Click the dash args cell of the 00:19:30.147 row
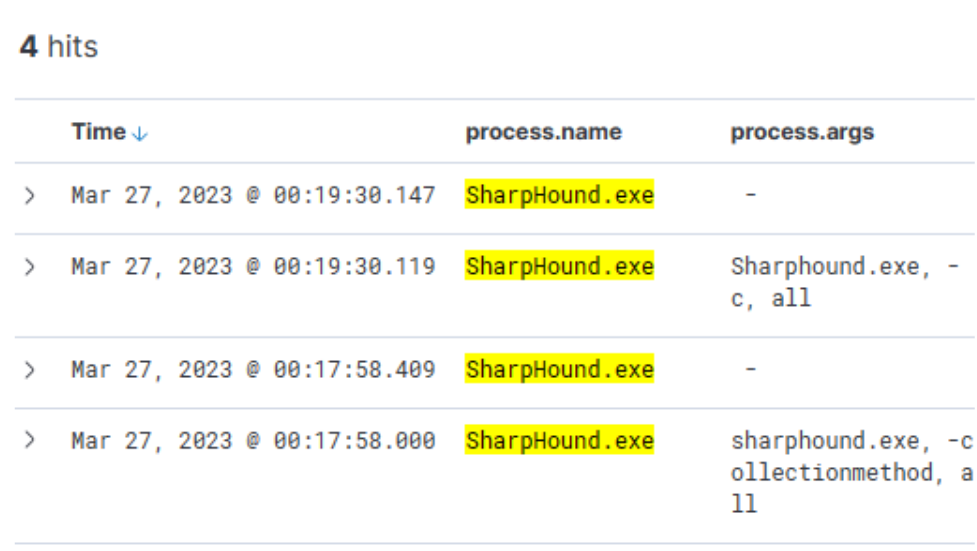Viewport: 977px width, 551px height. click(750, 196)
